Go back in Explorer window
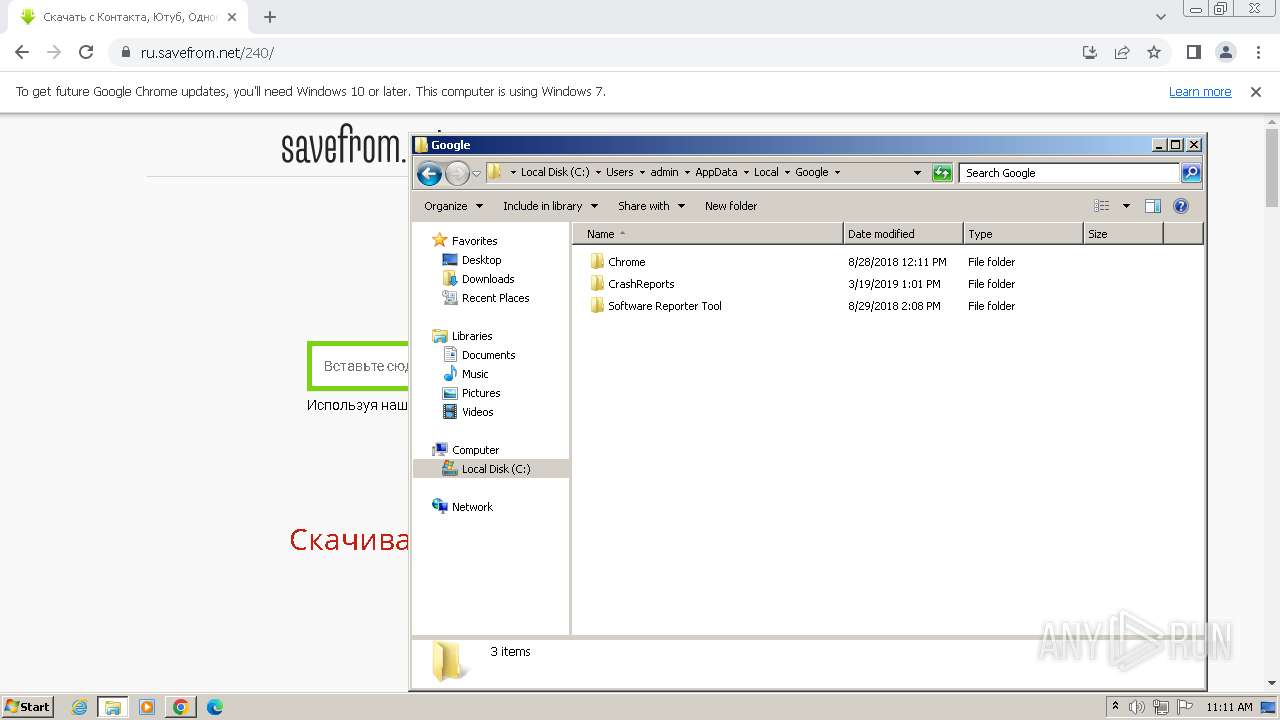 click(x=429, y=173)
